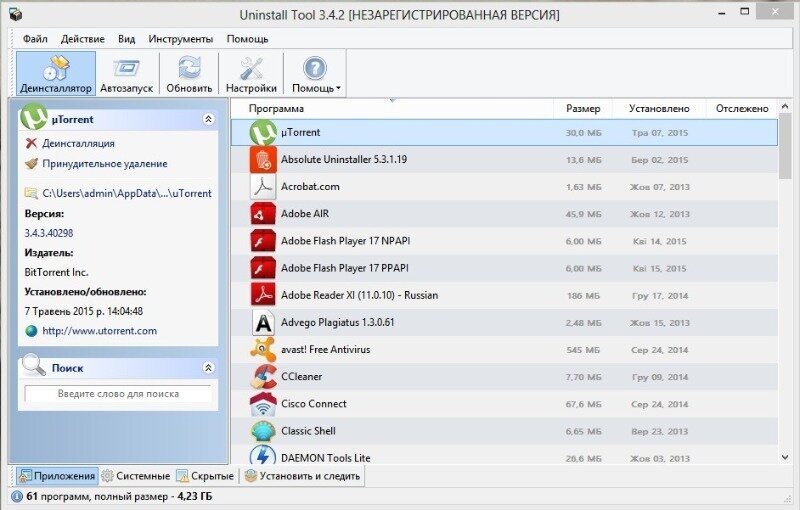Collapse the µTorrent details panel

(x=208, y=119)
